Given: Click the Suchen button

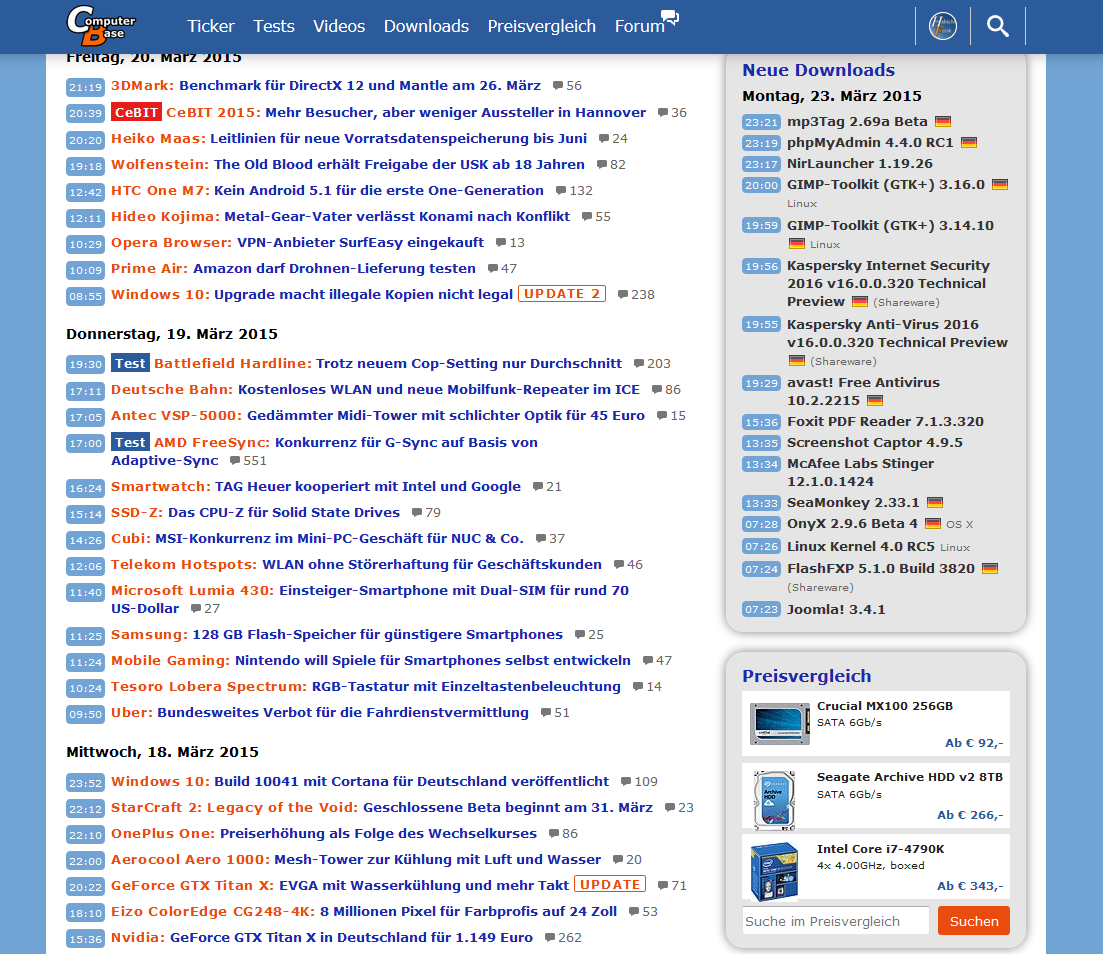Looking at the screenshot, I should click(974, 921).
